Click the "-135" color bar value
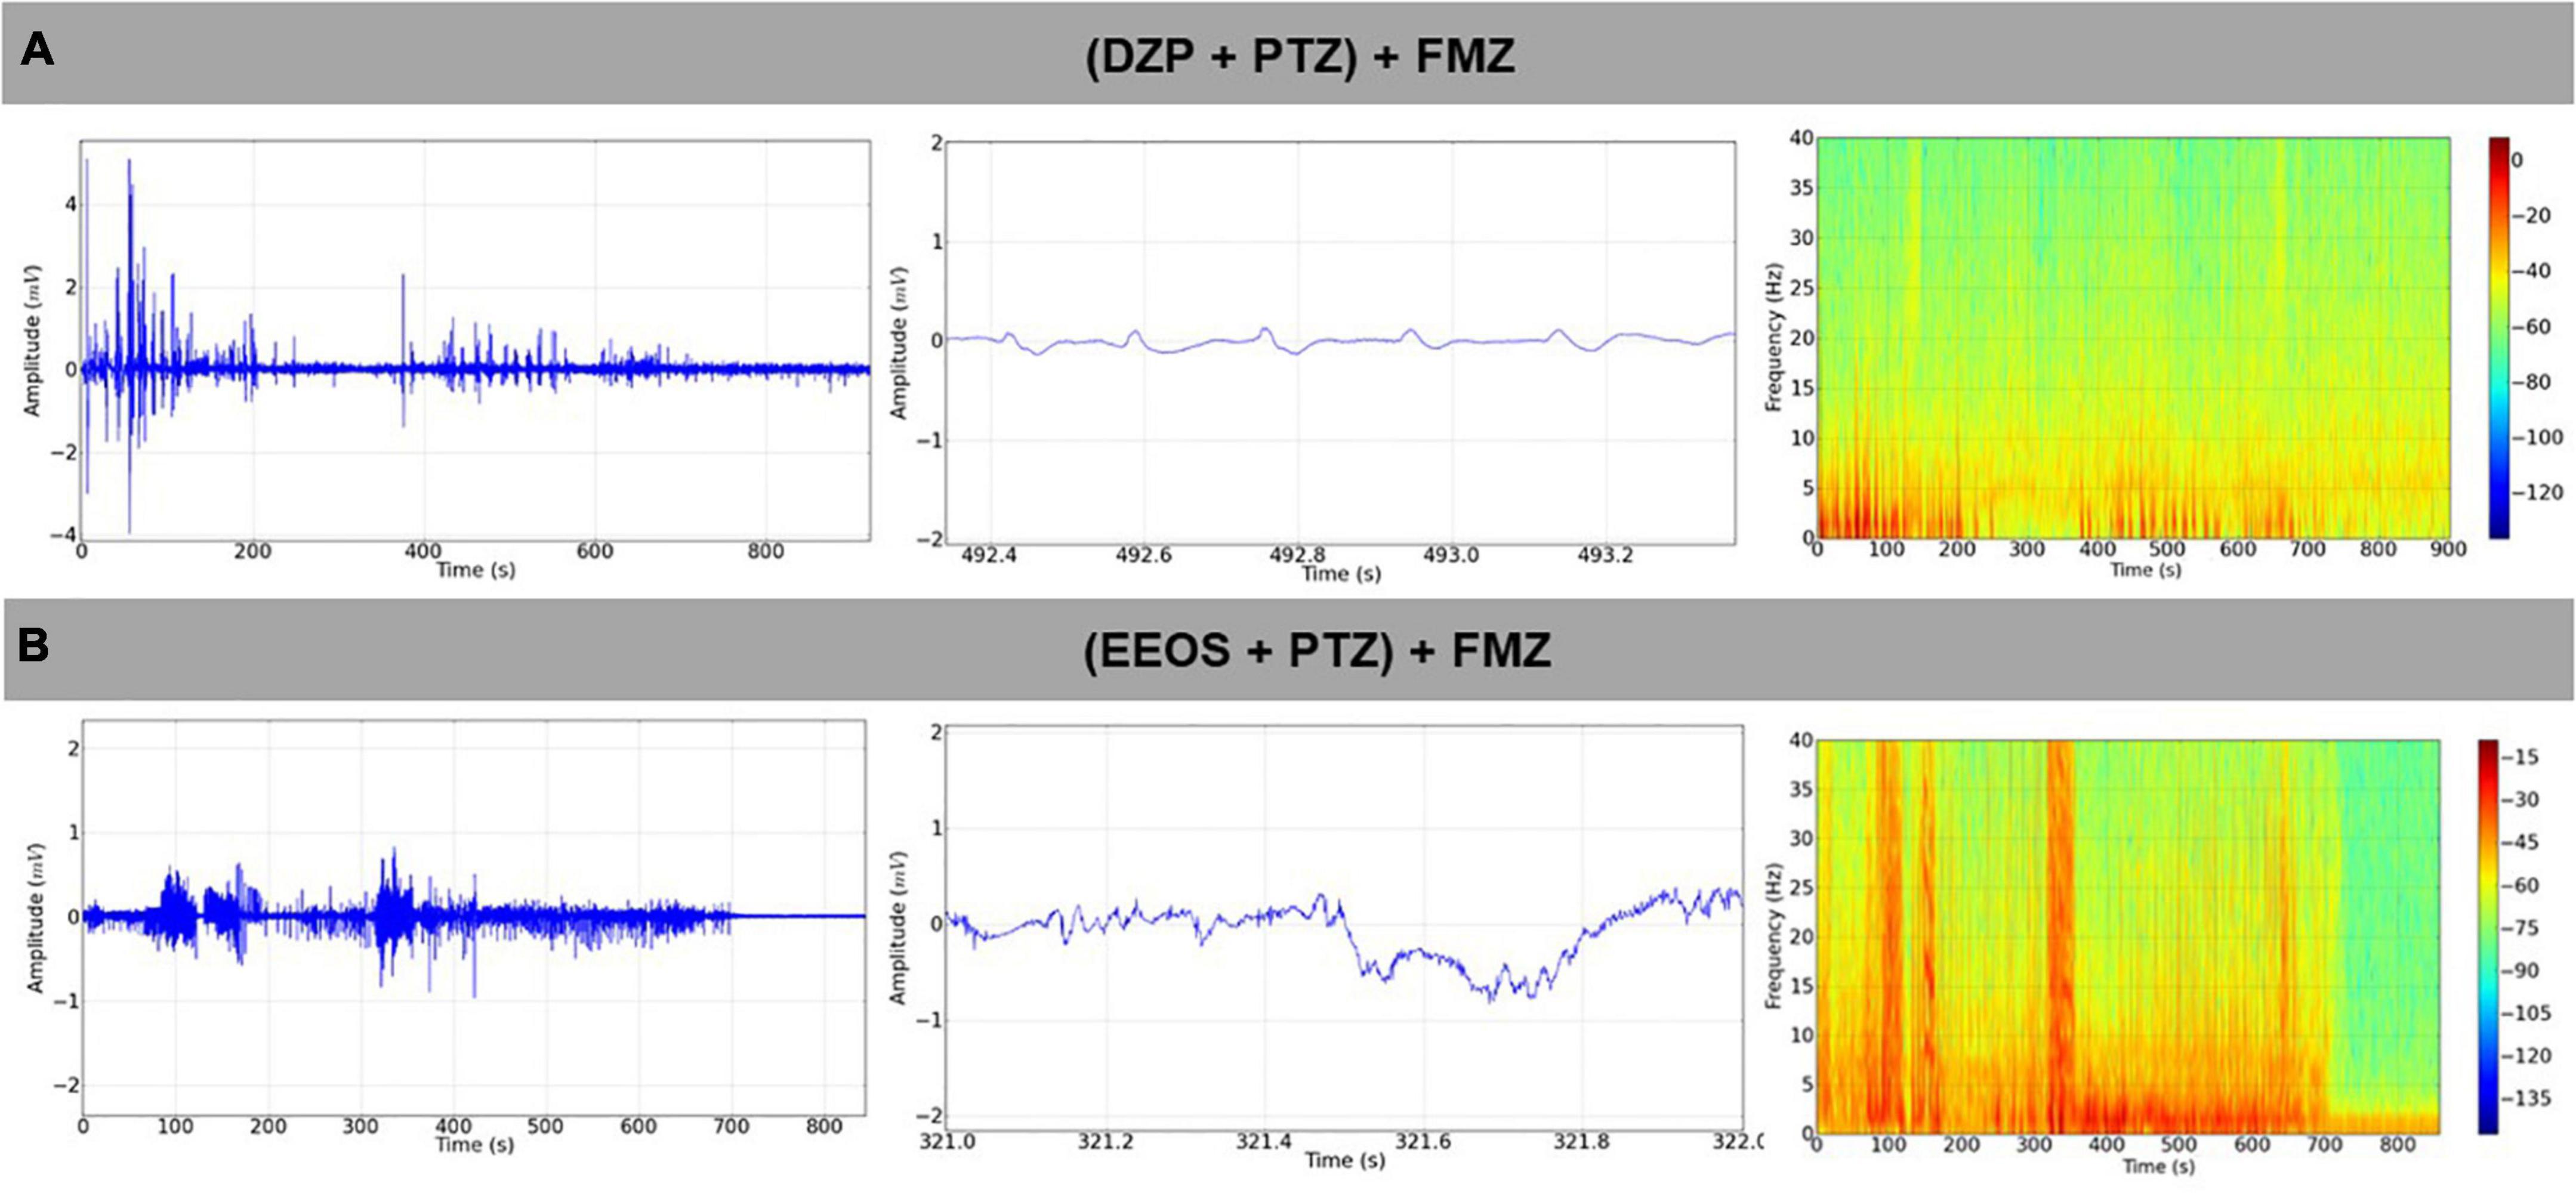The width and height of the screenshot is (2576, 1193). 2527,1099
